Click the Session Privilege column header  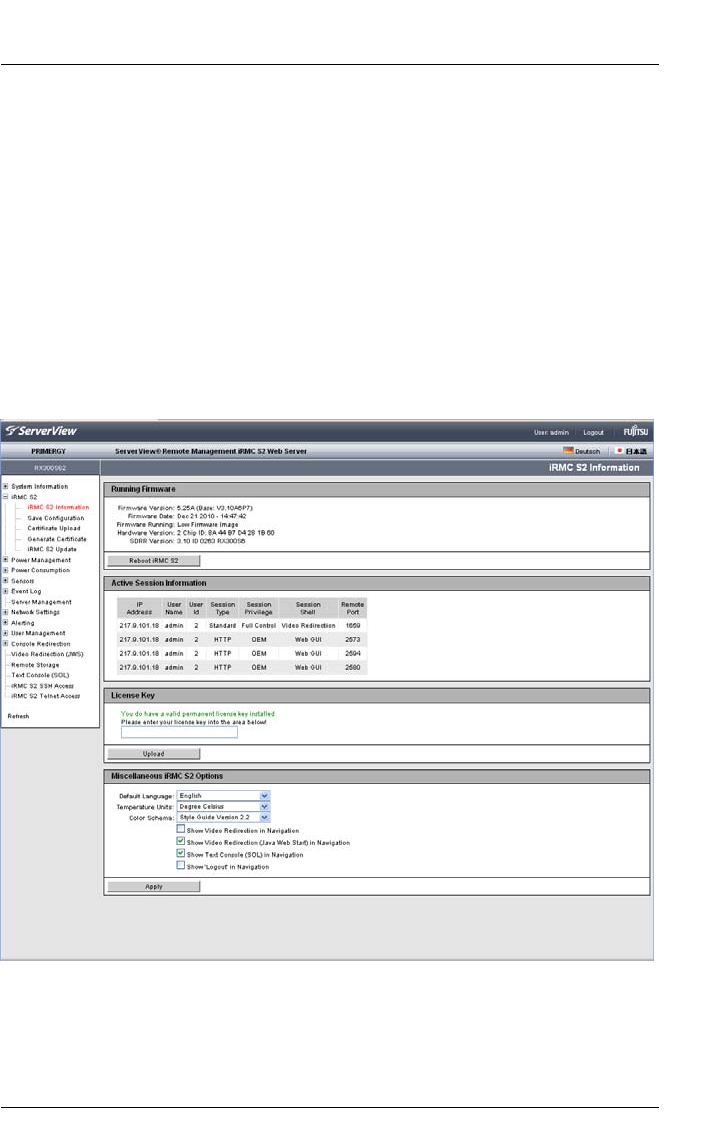click(258, 608)
